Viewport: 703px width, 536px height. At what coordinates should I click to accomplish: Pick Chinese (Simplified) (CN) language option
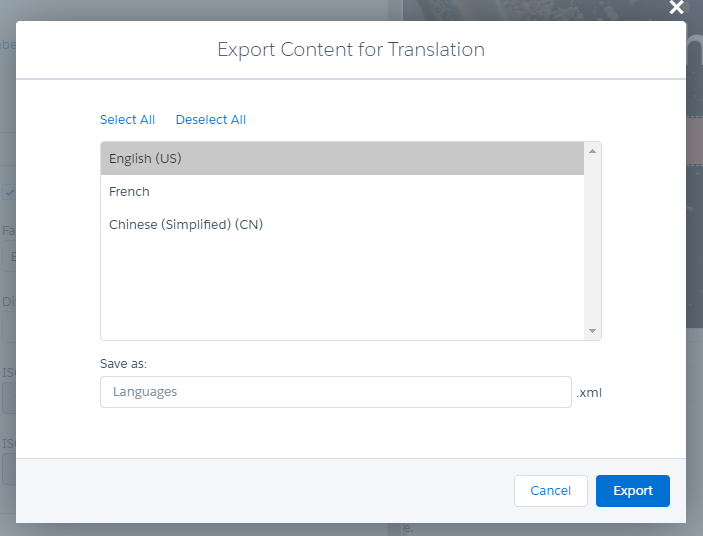(x=185, y=225)
